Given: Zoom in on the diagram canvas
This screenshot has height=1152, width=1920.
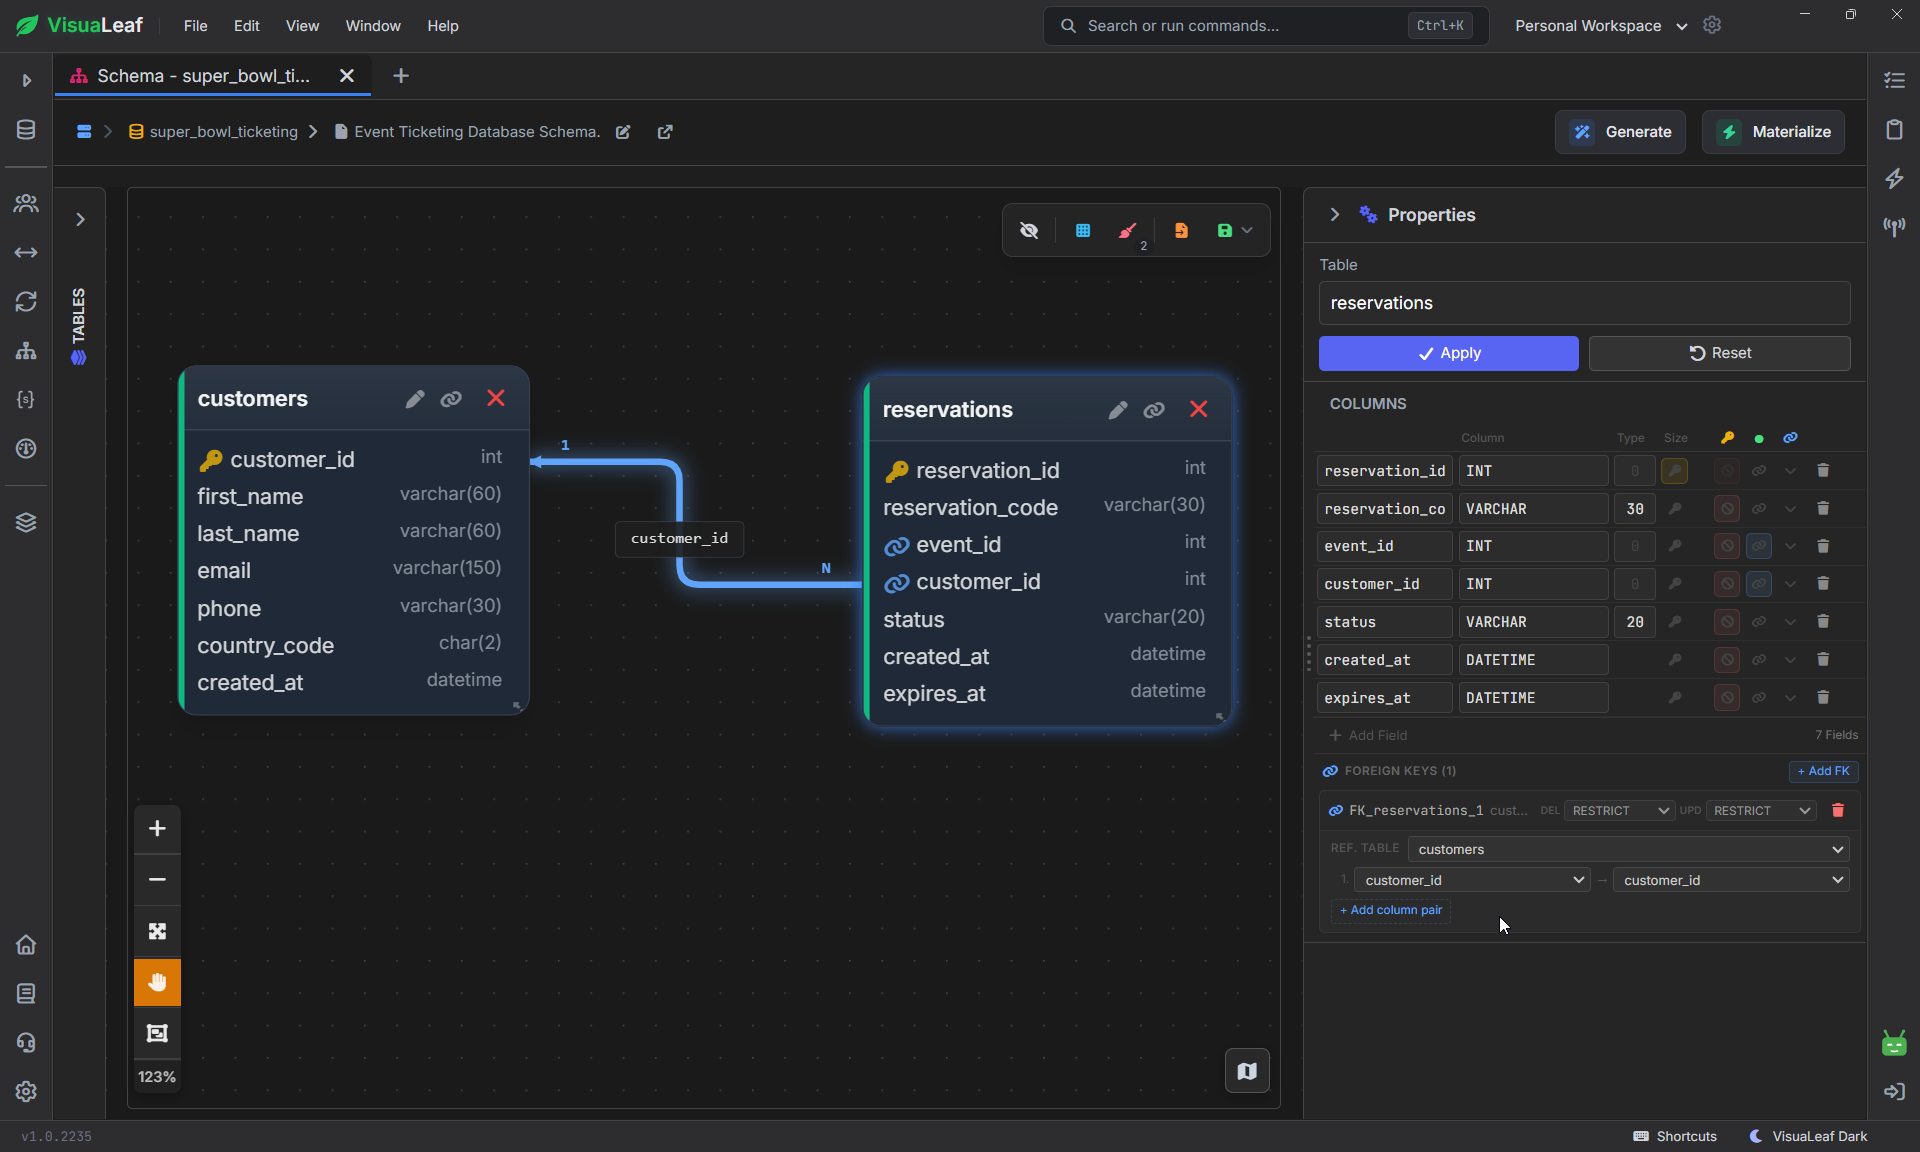Looking at the screenshot, I should (x=157, y=829).
